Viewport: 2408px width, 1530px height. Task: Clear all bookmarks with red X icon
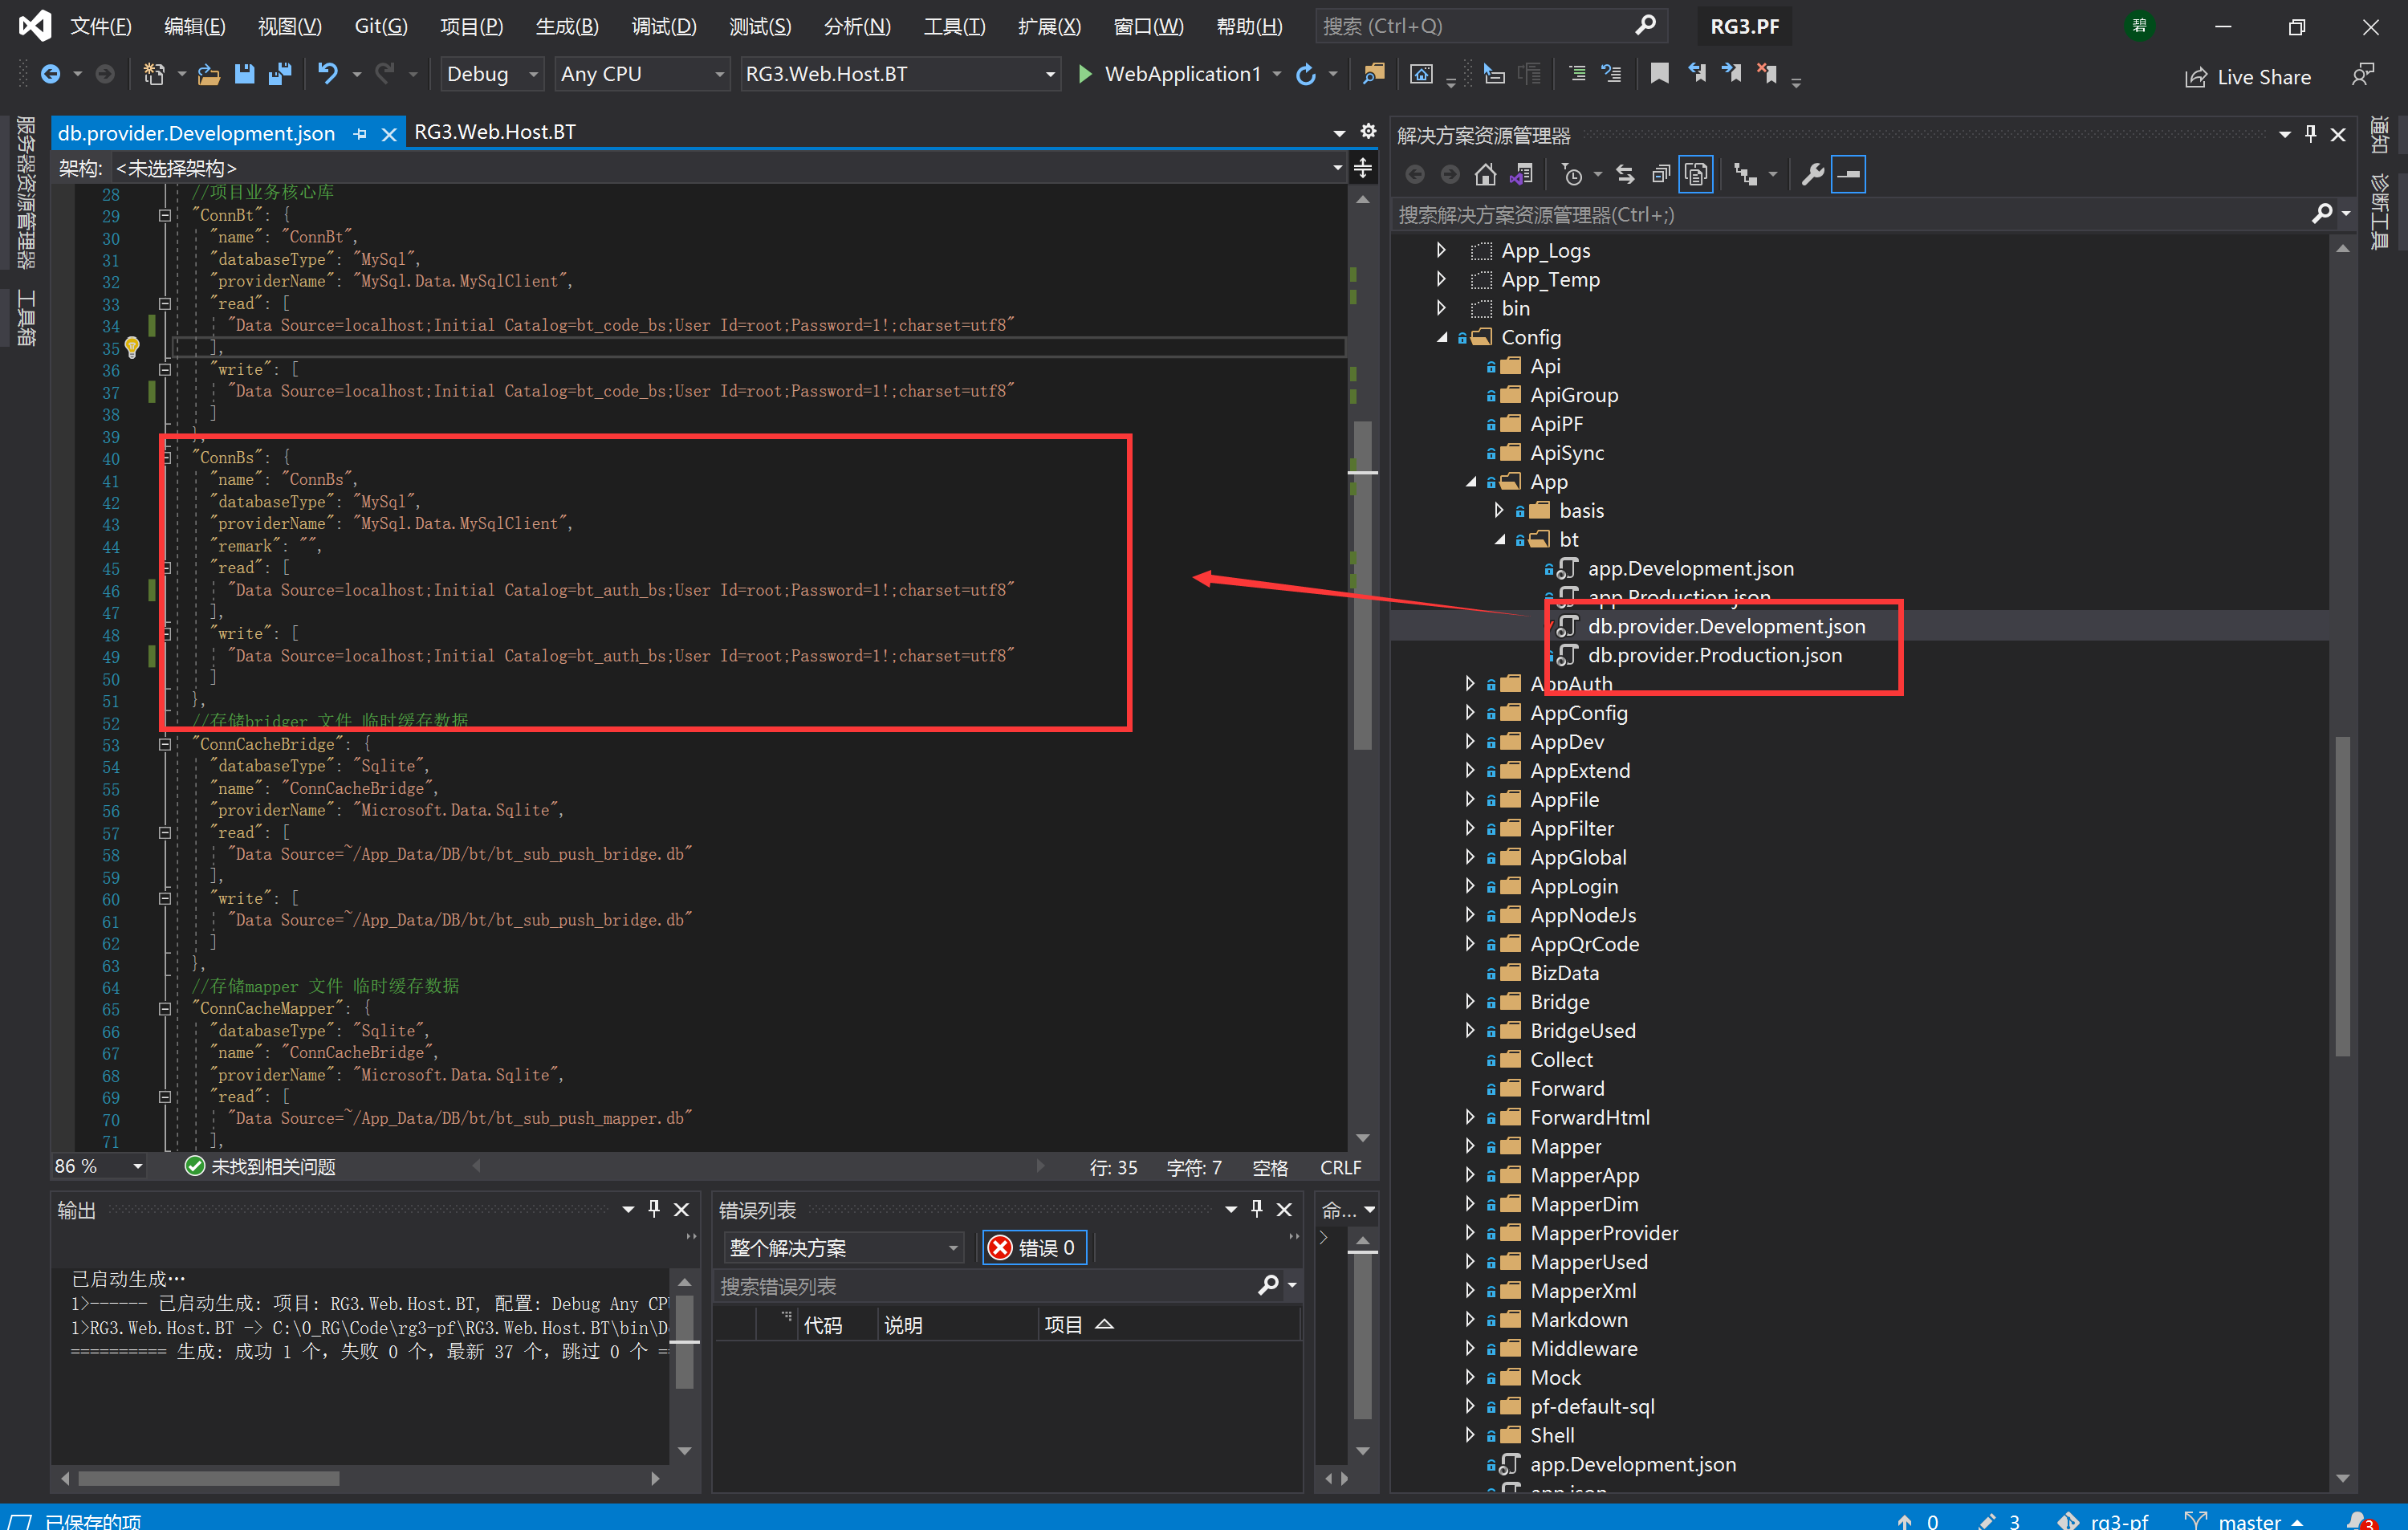(1767, 74)
